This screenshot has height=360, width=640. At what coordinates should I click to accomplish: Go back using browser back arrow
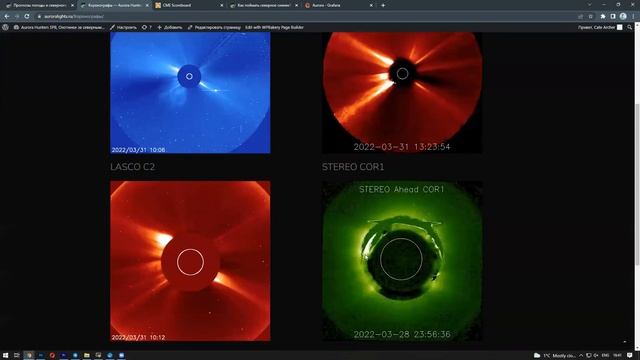coord(7,16)
